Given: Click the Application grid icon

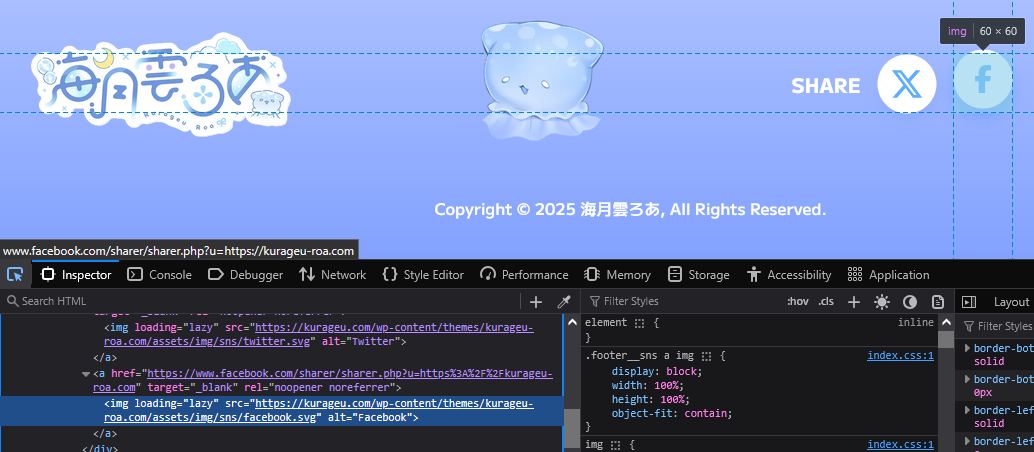Looking at the screenshot, I should 855,274.
